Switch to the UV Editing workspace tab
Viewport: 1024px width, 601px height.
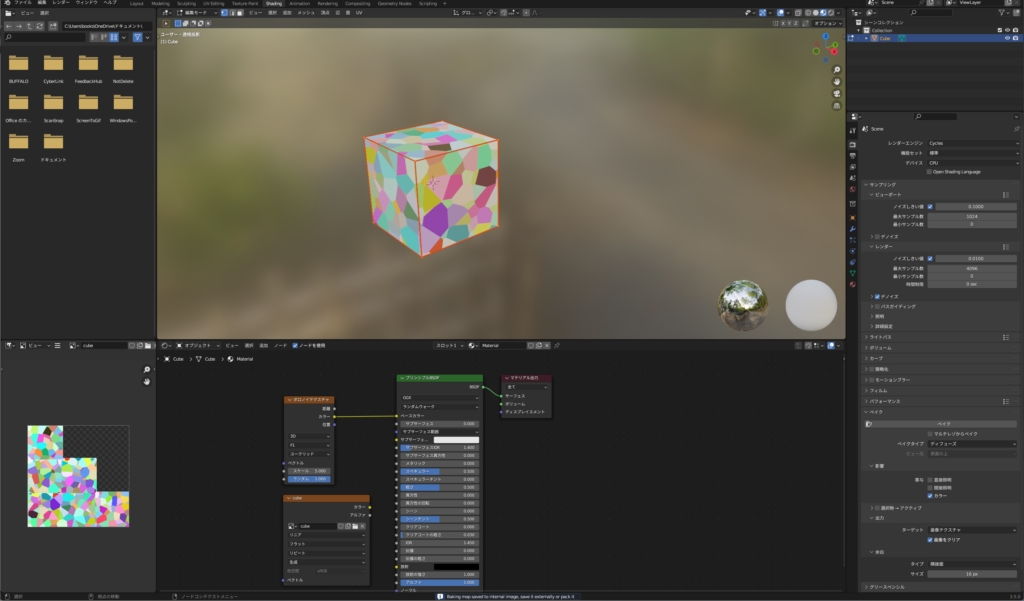(214, 3)
